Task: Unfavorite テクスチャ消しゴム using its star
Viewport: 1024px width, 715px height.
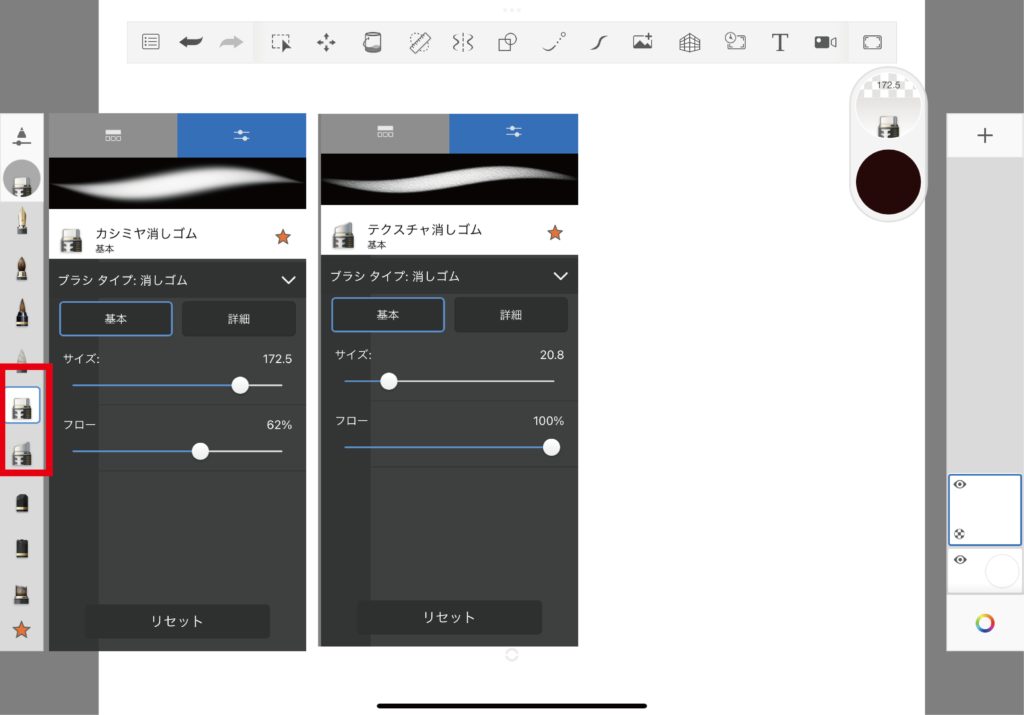Action: 555,232
